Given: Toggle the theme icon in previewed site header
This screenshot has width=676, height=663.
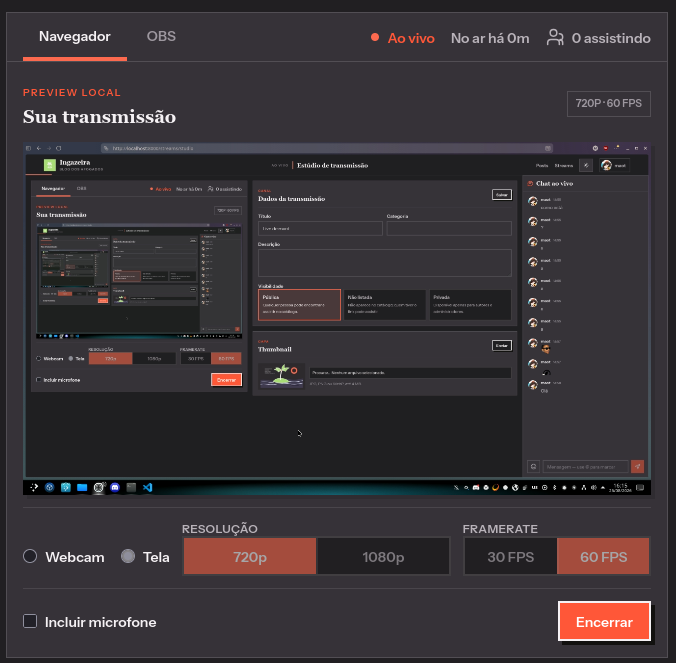Looking at the screenshot, I should pyautogui.click(x=586, y=166).
